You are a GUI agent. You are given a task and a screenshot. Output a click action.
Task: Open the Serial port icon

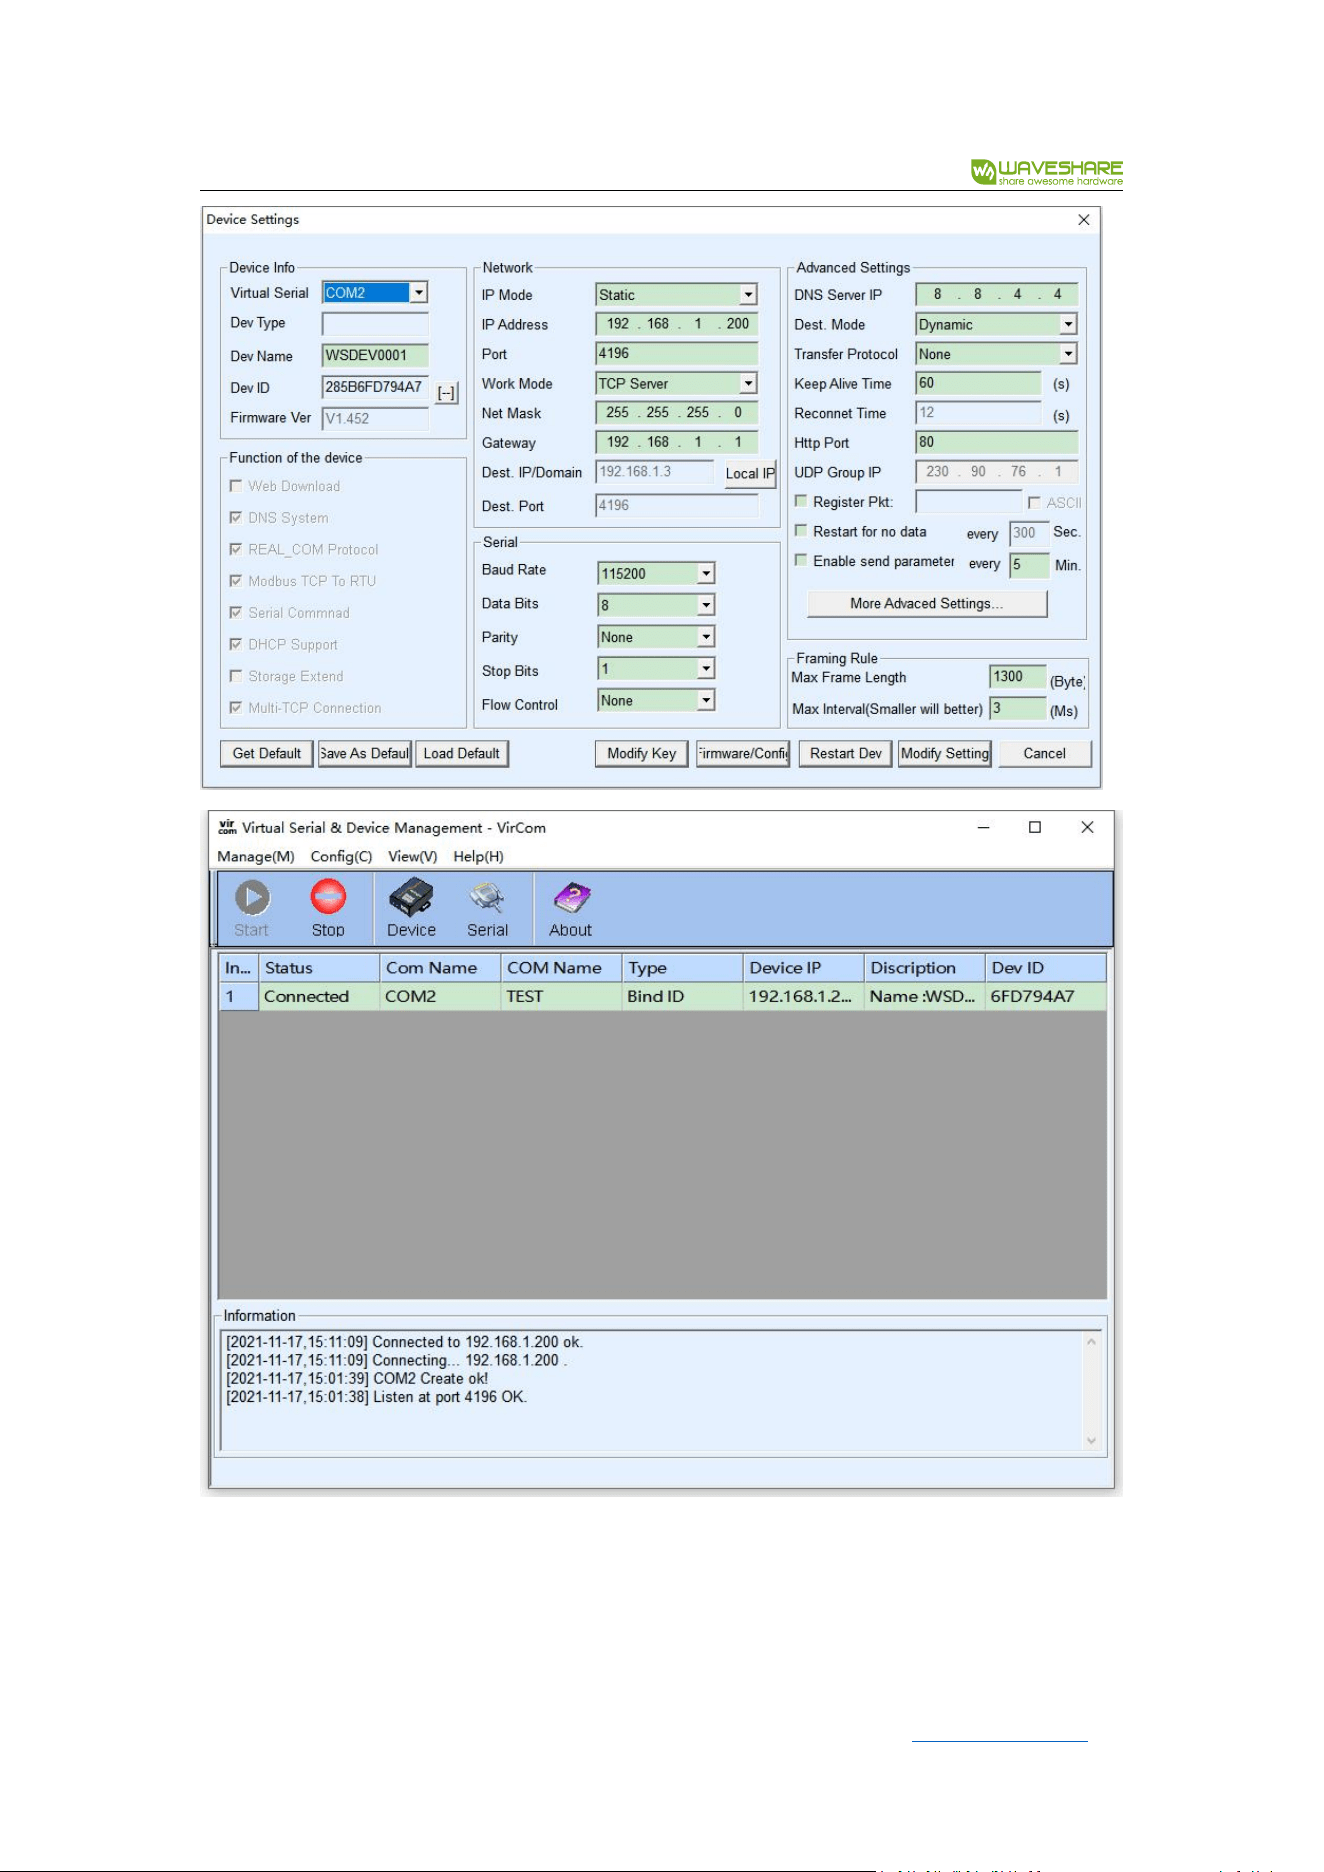487,897
